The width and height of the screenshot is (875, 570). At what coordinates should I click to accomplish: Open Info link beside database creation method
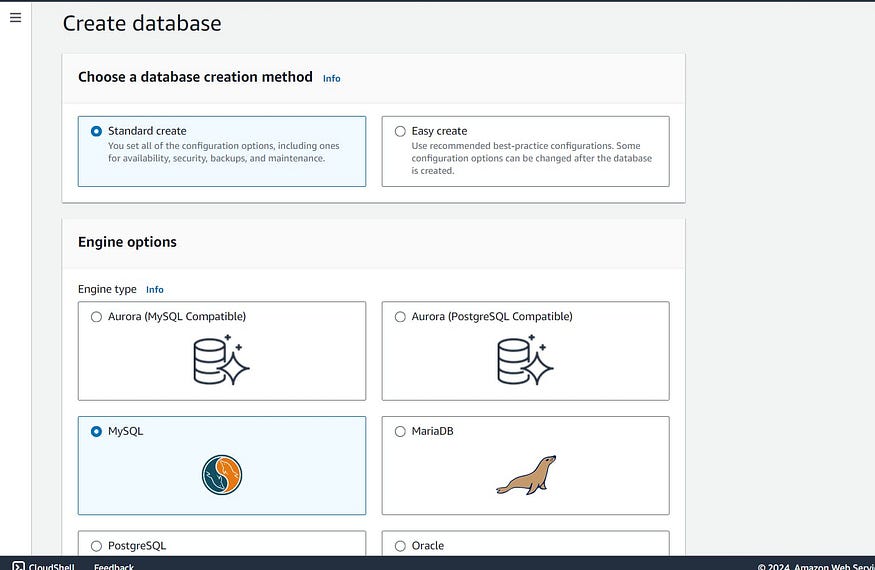click(331, 79)
